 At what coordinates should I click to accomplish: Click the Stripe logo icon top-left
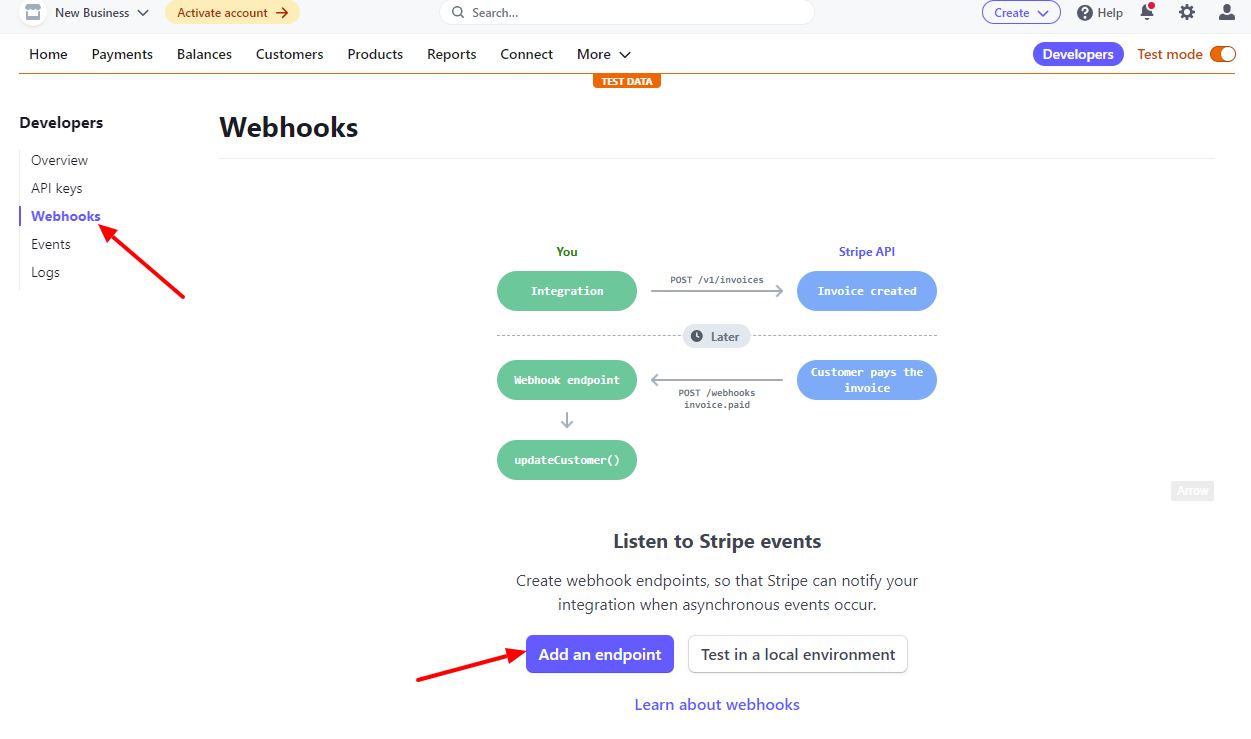pyautogui.click(x=32, y=12)
